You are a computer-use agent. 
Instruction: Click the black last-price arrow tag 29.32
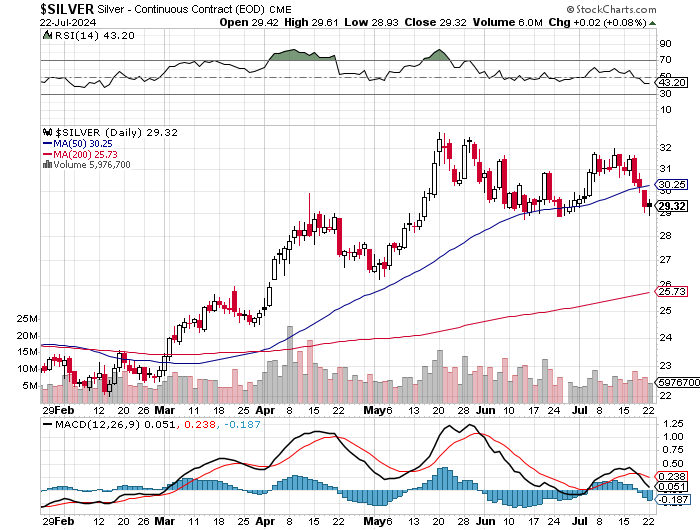pyautogui.click(x=672, y=206)
